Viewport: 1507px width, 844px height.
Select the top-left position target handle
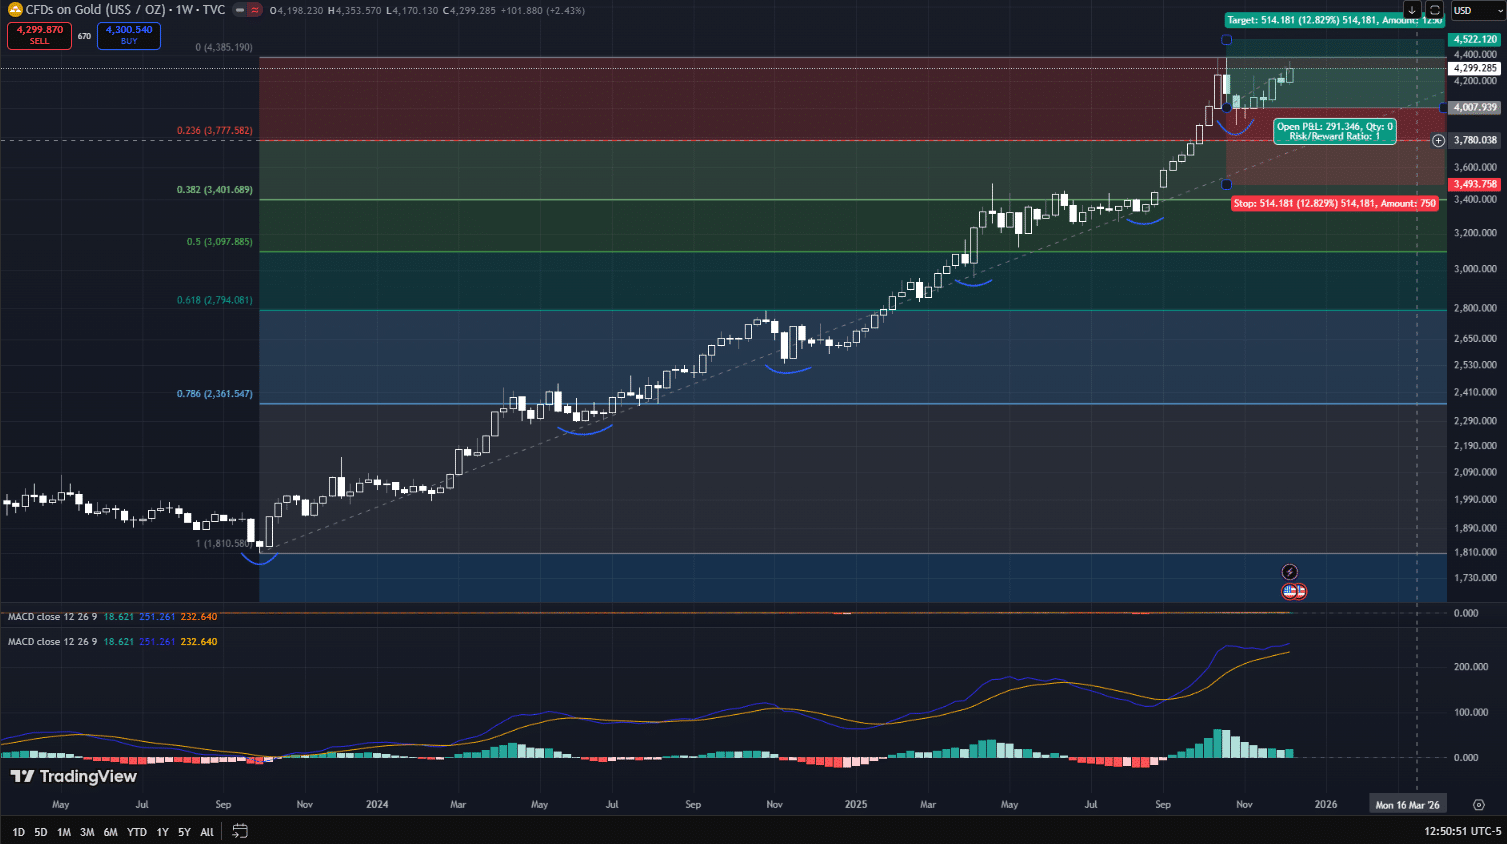point(1226,40)
